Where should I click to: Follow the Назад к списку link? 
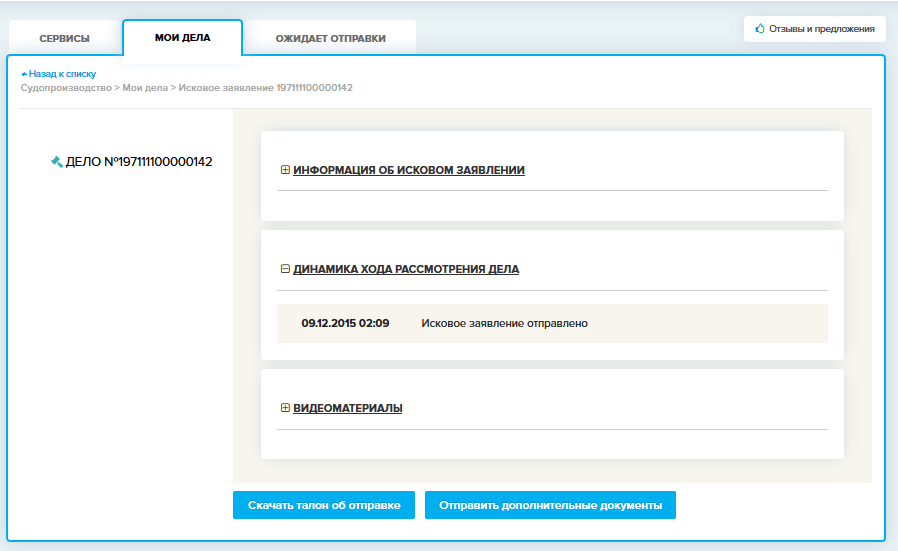[x=62, y=74]
